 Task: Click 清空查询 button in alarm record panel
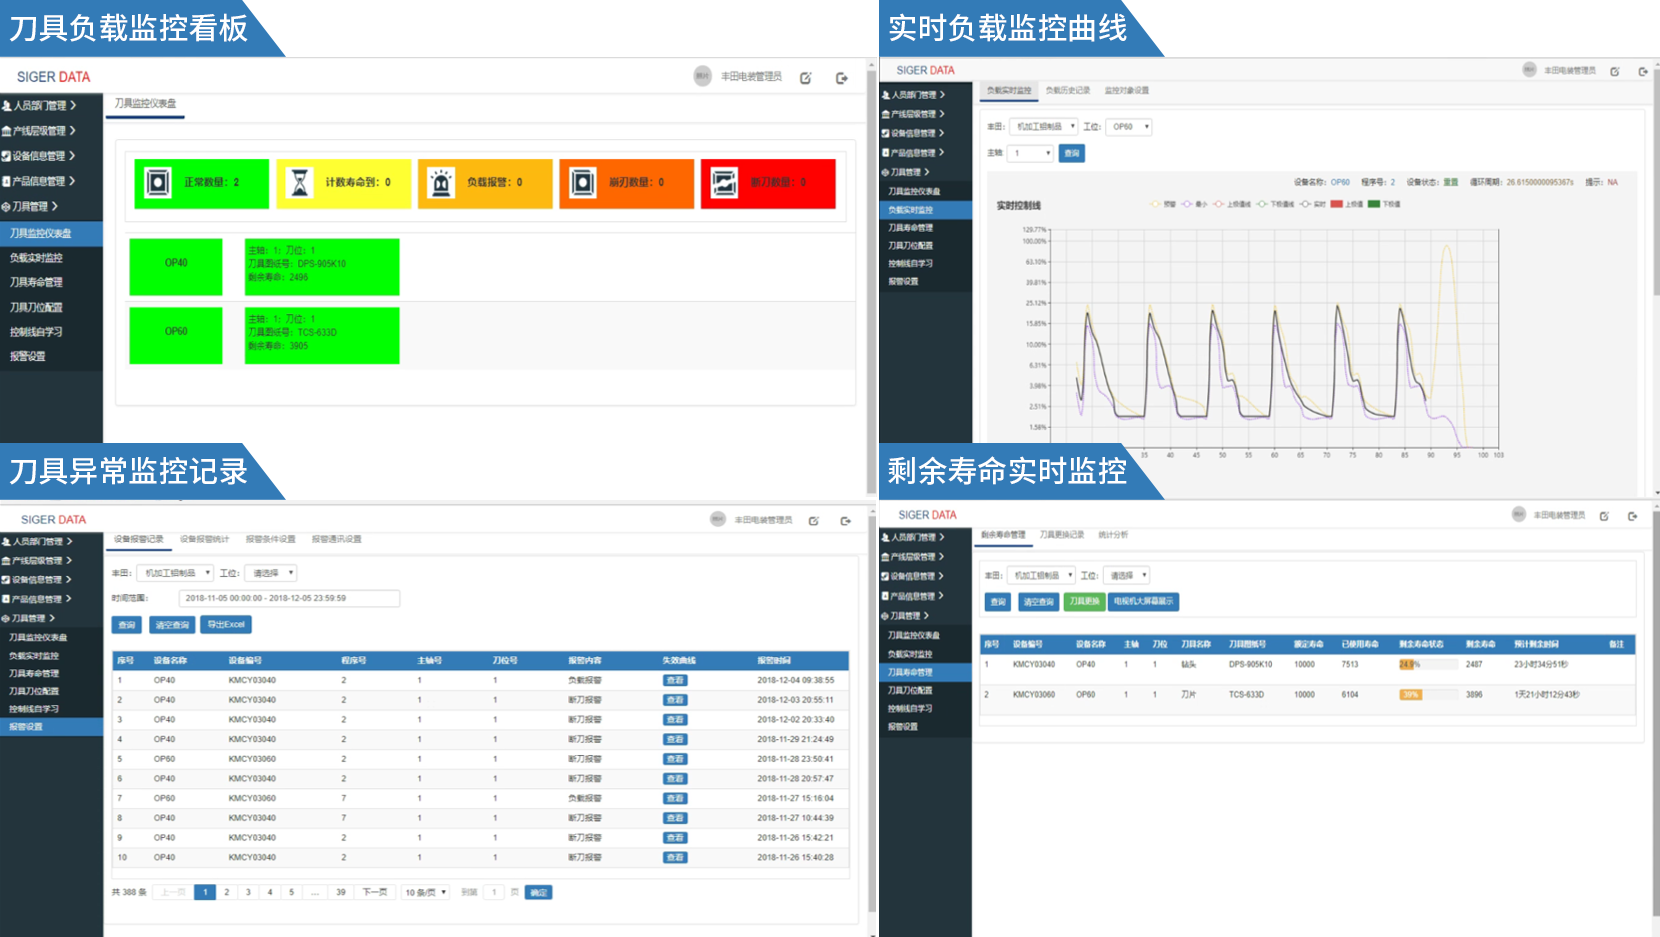click(172, 625)
